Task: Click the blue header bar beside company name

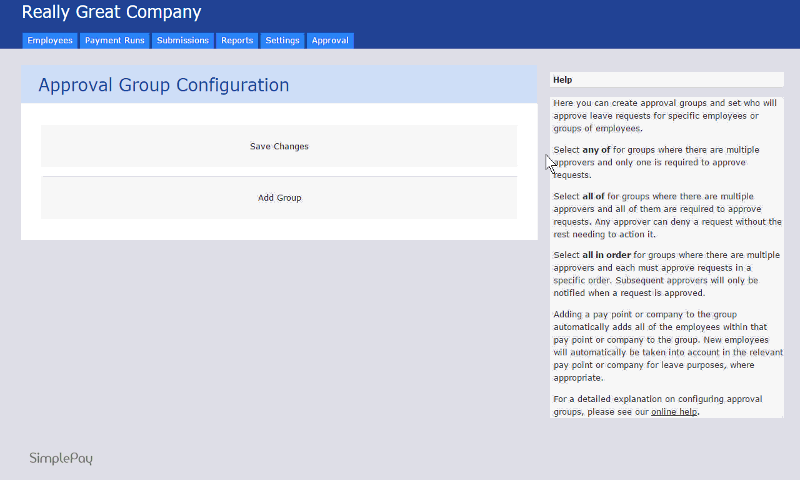Action: pos(500,14)
